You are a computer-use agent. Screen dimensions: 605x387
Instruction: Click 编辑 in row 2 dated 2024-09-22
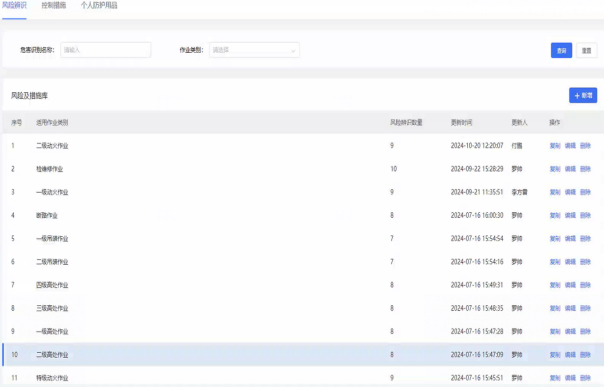570,169
